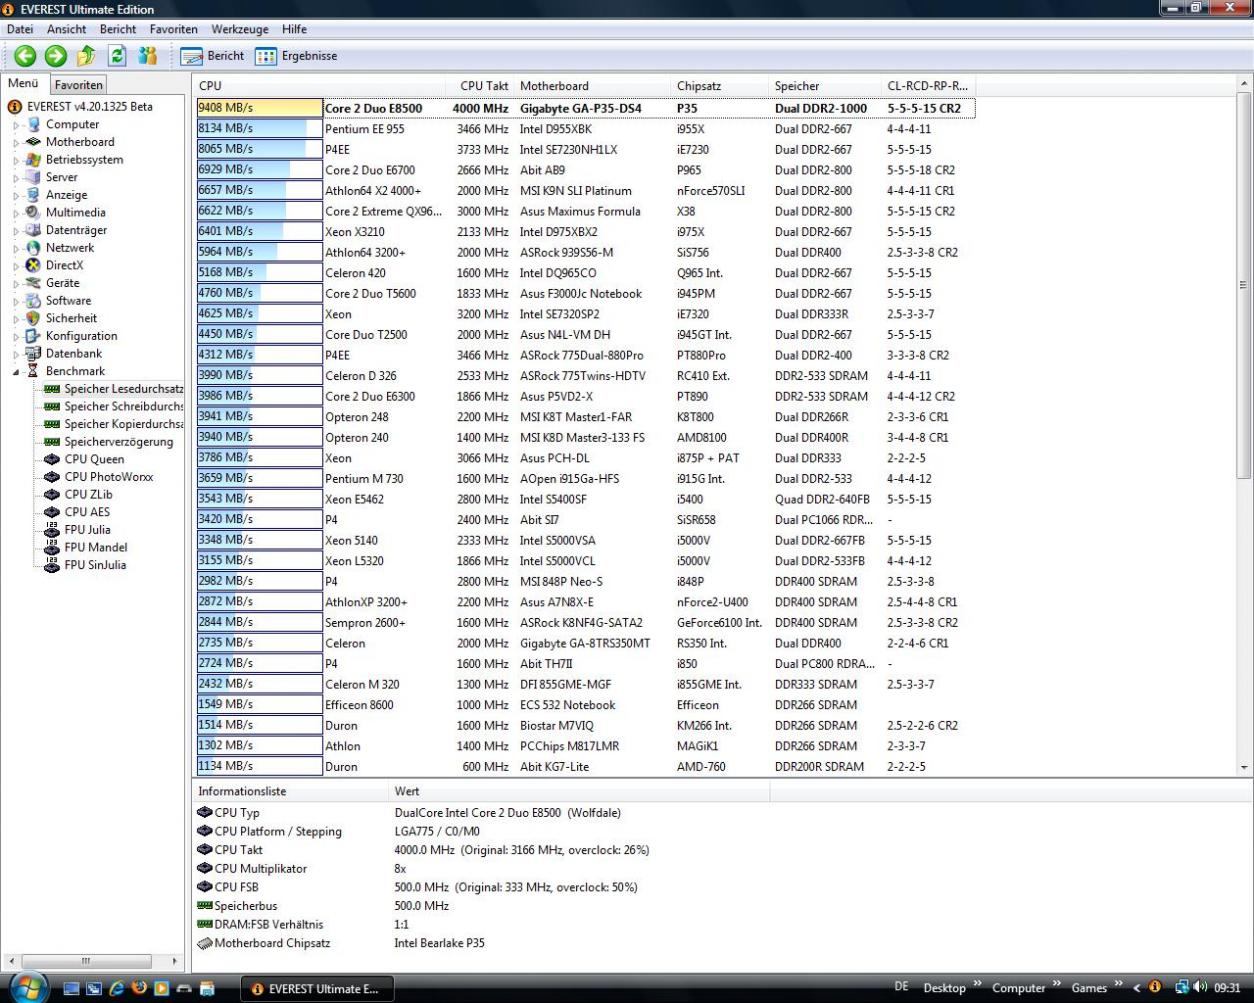Select the 6657 MB/s Athlon64 X2 4000+ row
The width and height of the screenshot is (1254, 1003).
point(585,191)
